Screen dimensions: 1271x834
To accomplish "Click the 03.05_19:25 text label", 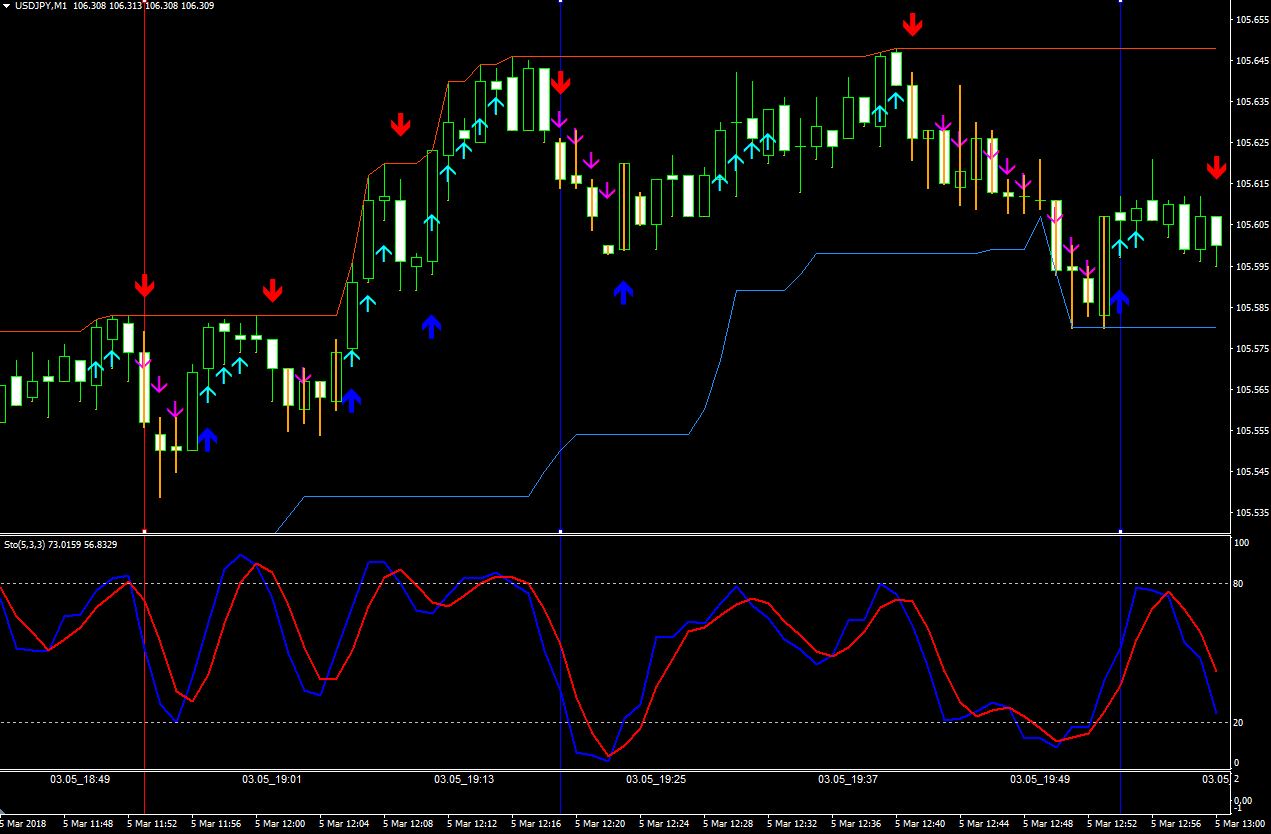I will click(x=656, y=778).
